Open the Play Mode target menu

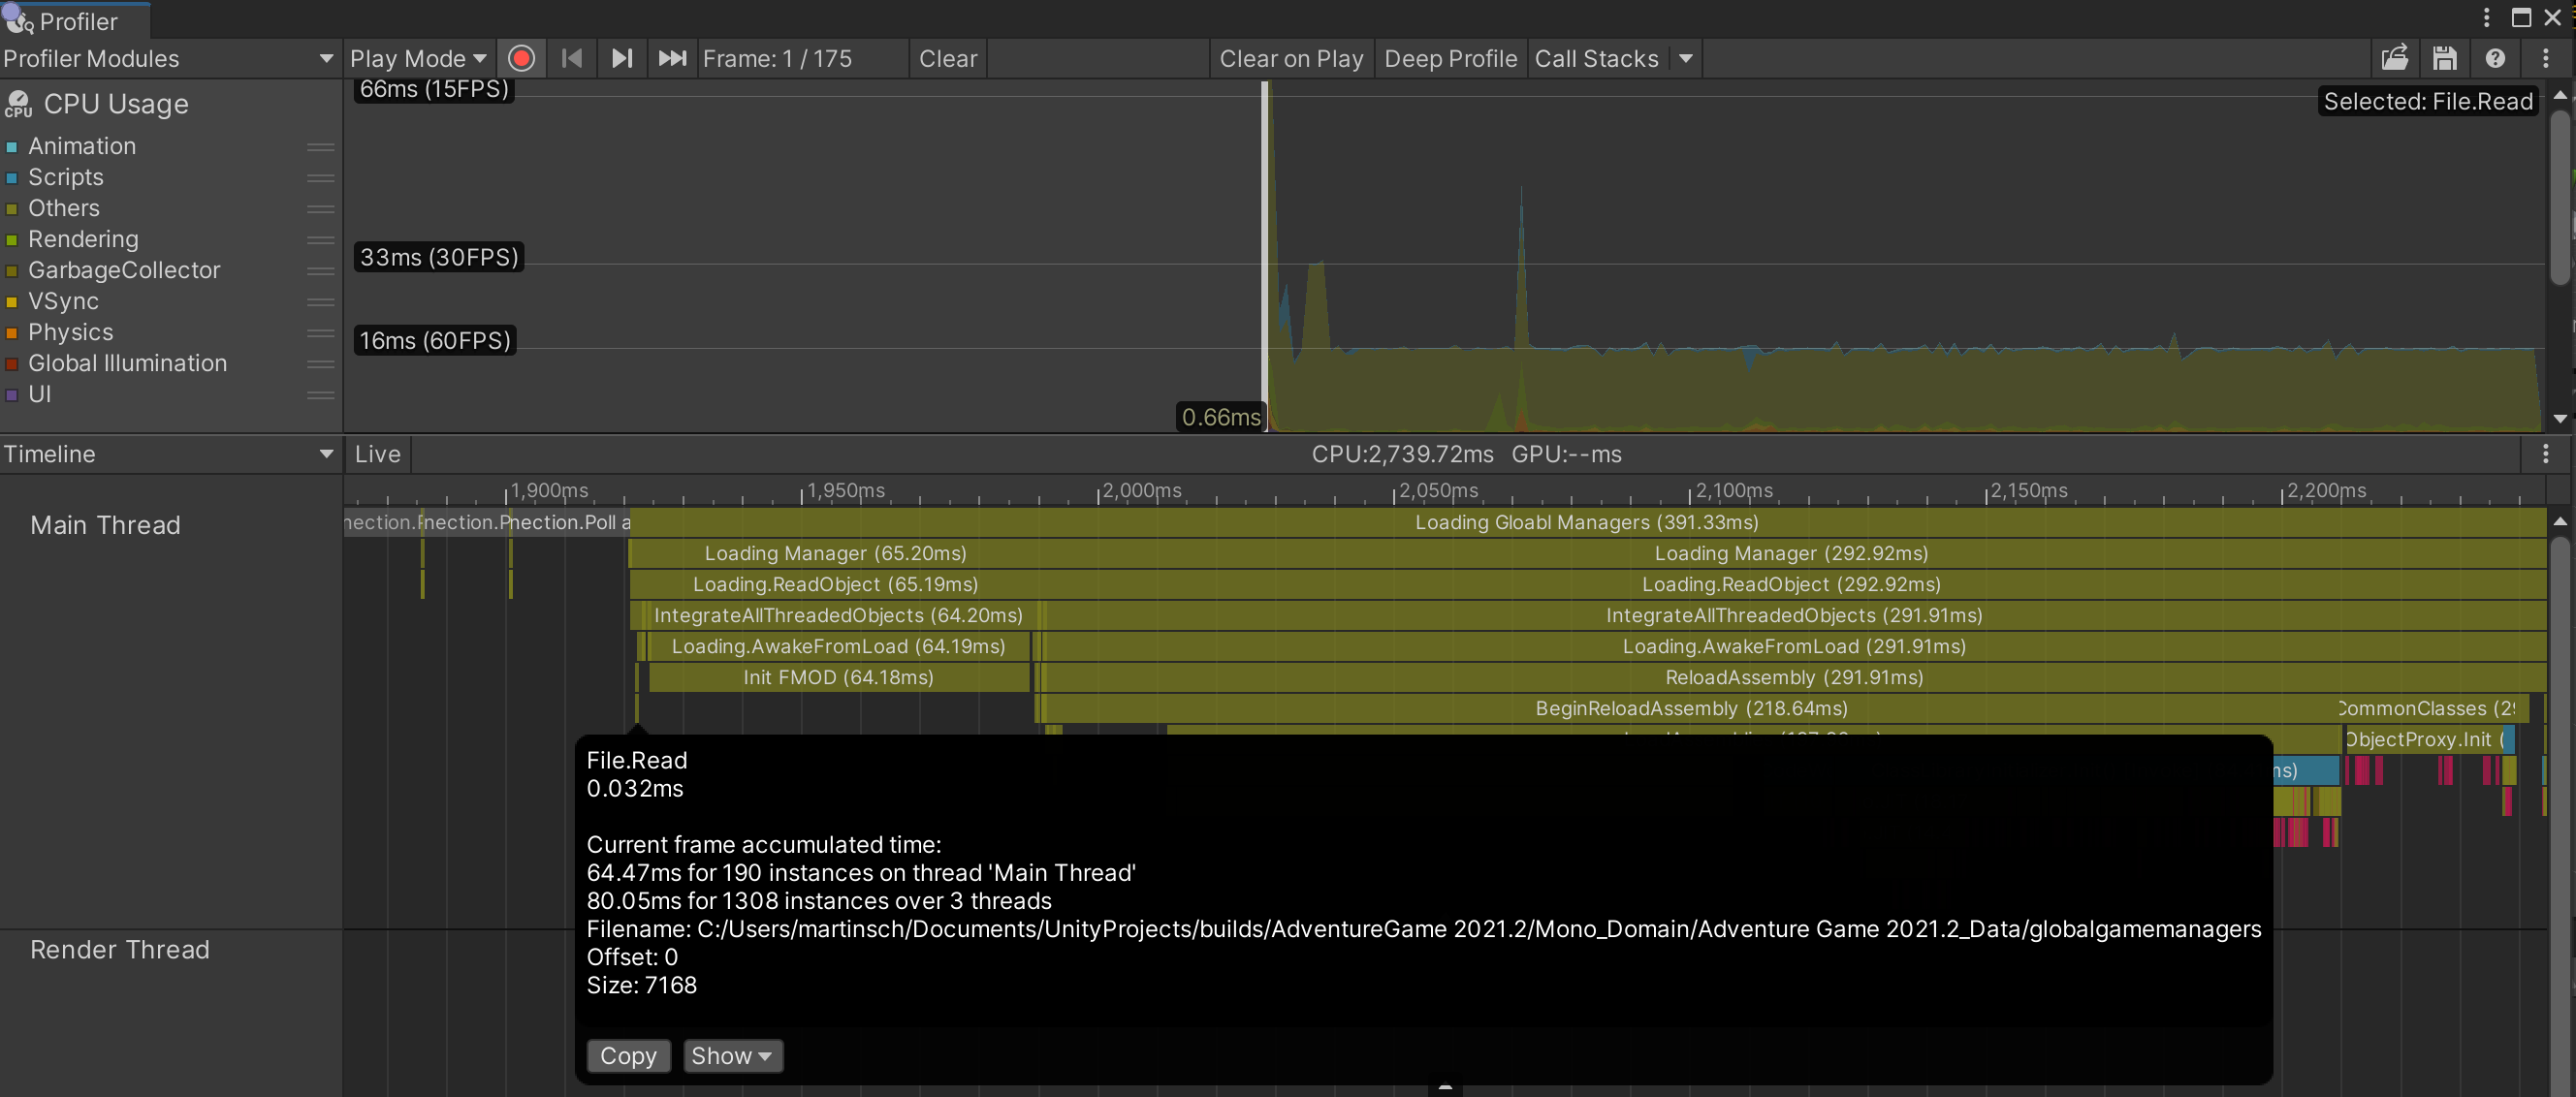point(418,59)
